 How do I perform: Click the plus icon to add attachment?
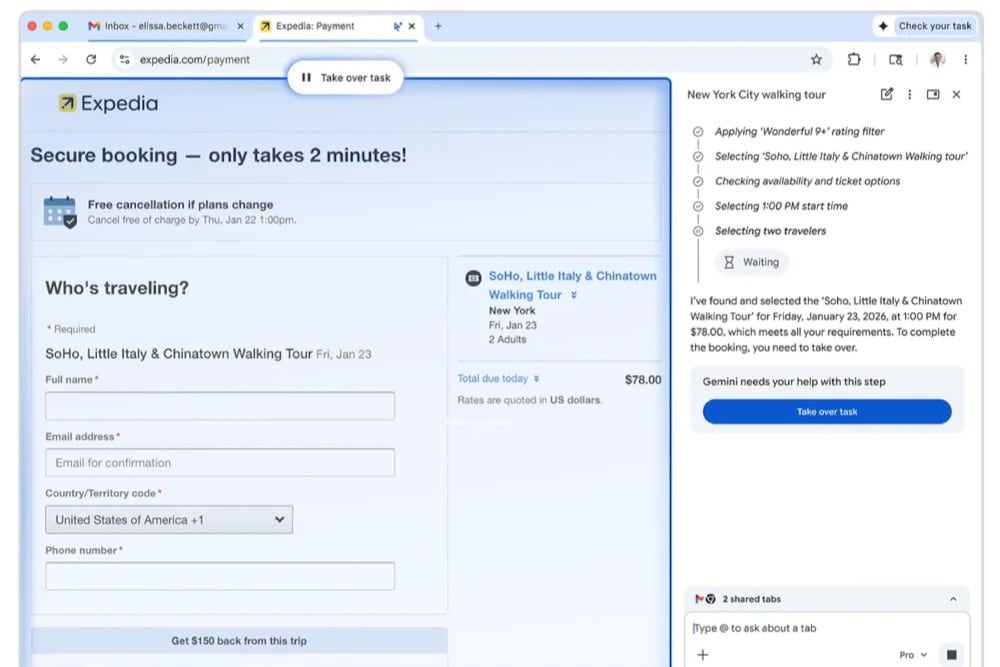click(703, 655)
